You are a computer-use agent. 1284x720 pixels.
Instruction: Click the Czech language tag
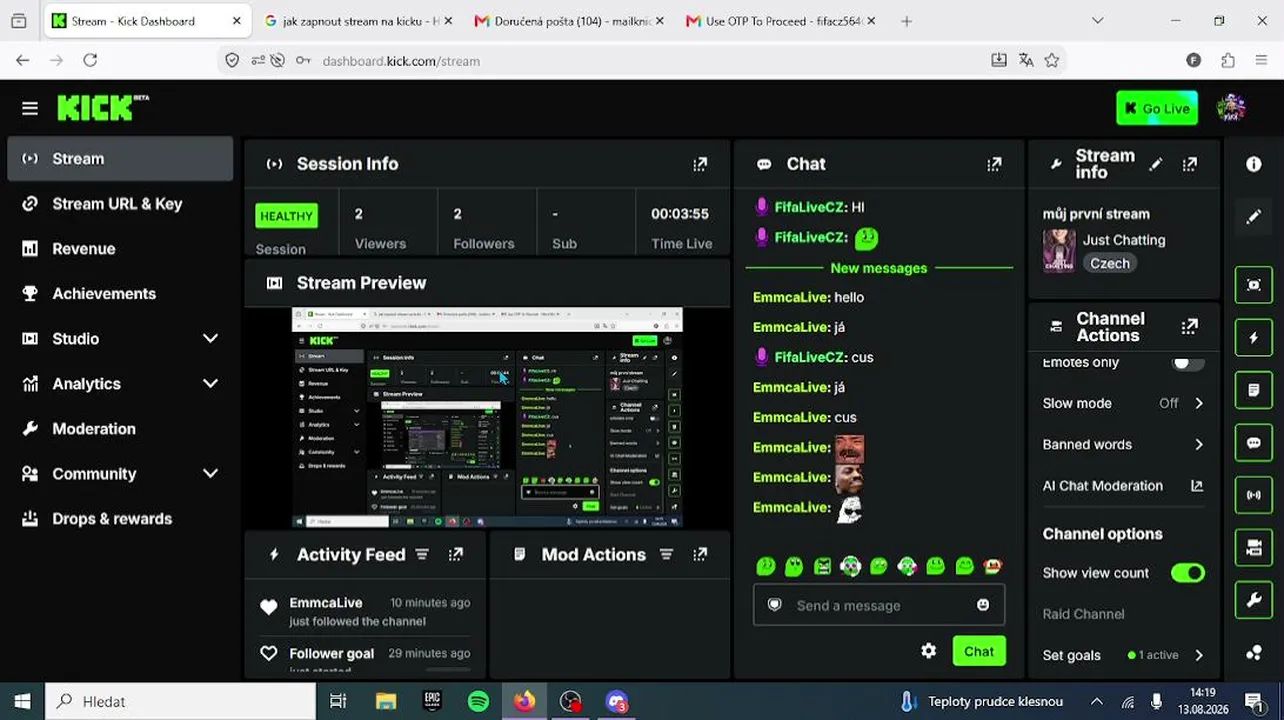point(1110,263)
